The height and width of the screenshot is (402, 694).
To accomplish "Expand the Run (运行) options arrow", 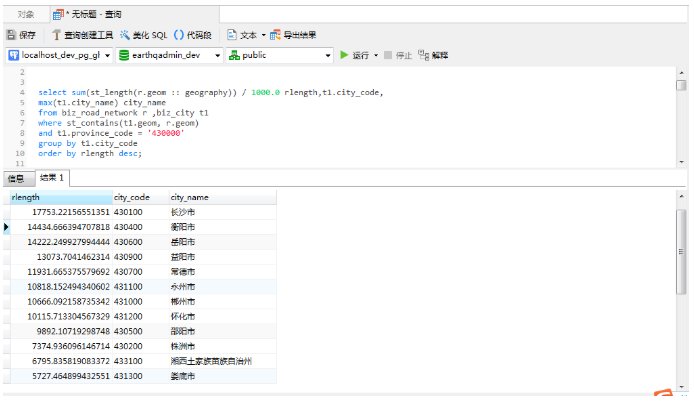I will coord(376,55).
